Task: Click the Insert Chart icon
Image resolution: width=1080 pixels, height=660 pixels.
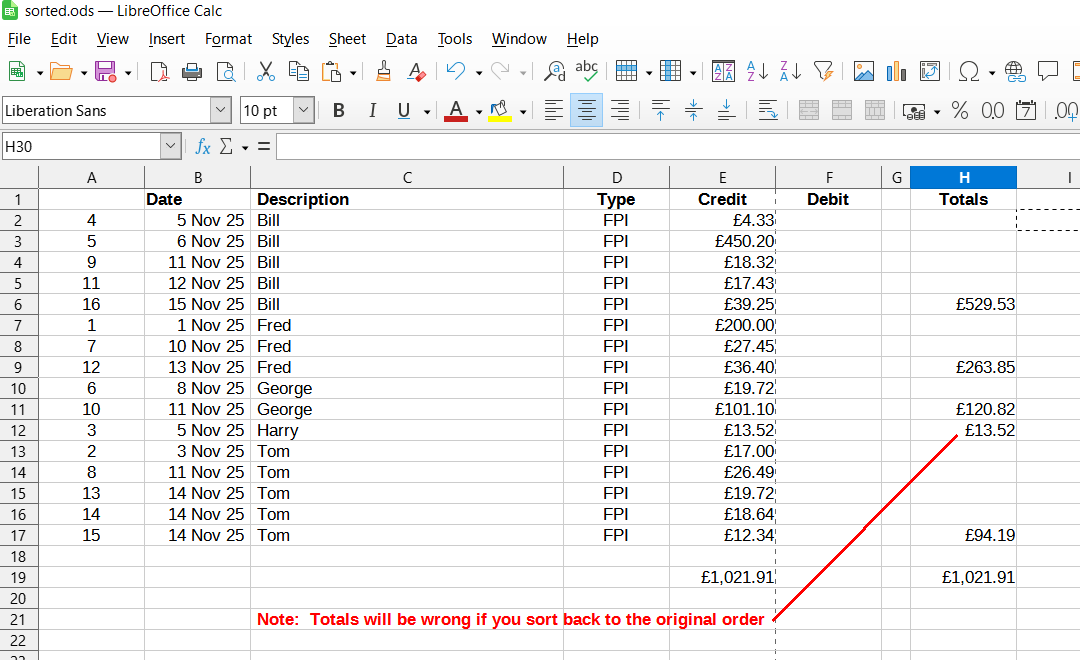Action: pyautogui.click(x=896, y=71)
